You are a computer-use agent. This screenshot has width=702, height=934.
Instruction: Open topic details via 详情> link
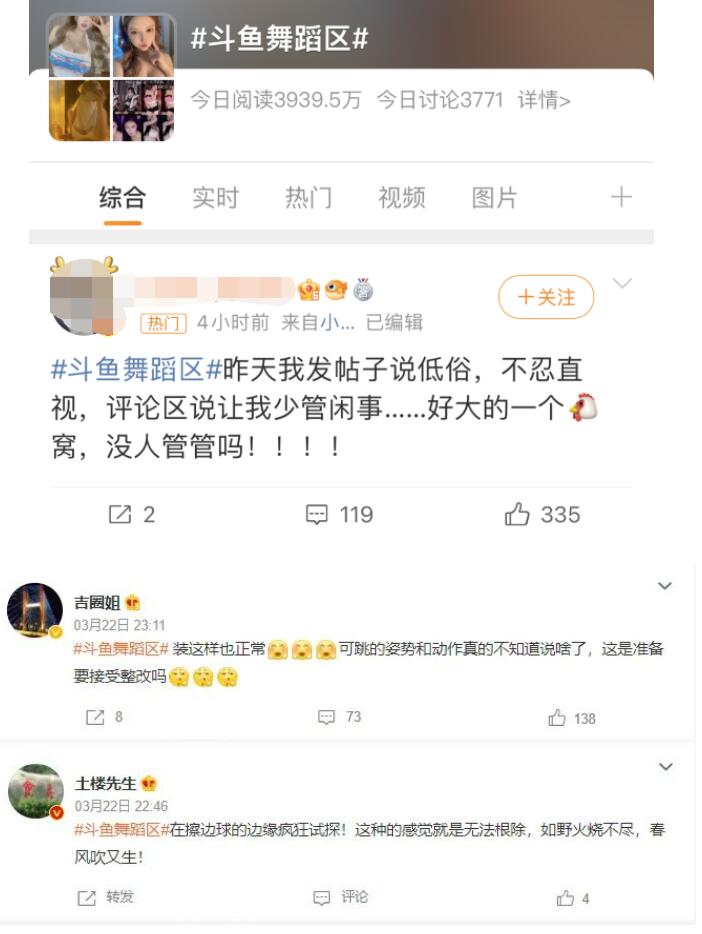[544, 100]
